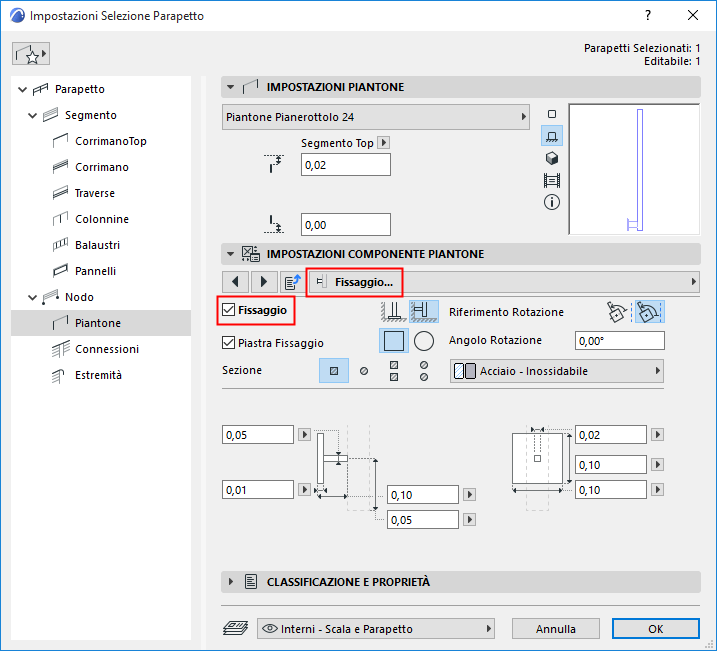Click arrow button next to 0,05 top-left field
The height and width of the screenshot is (651, 717).
(x=304, y=434)
